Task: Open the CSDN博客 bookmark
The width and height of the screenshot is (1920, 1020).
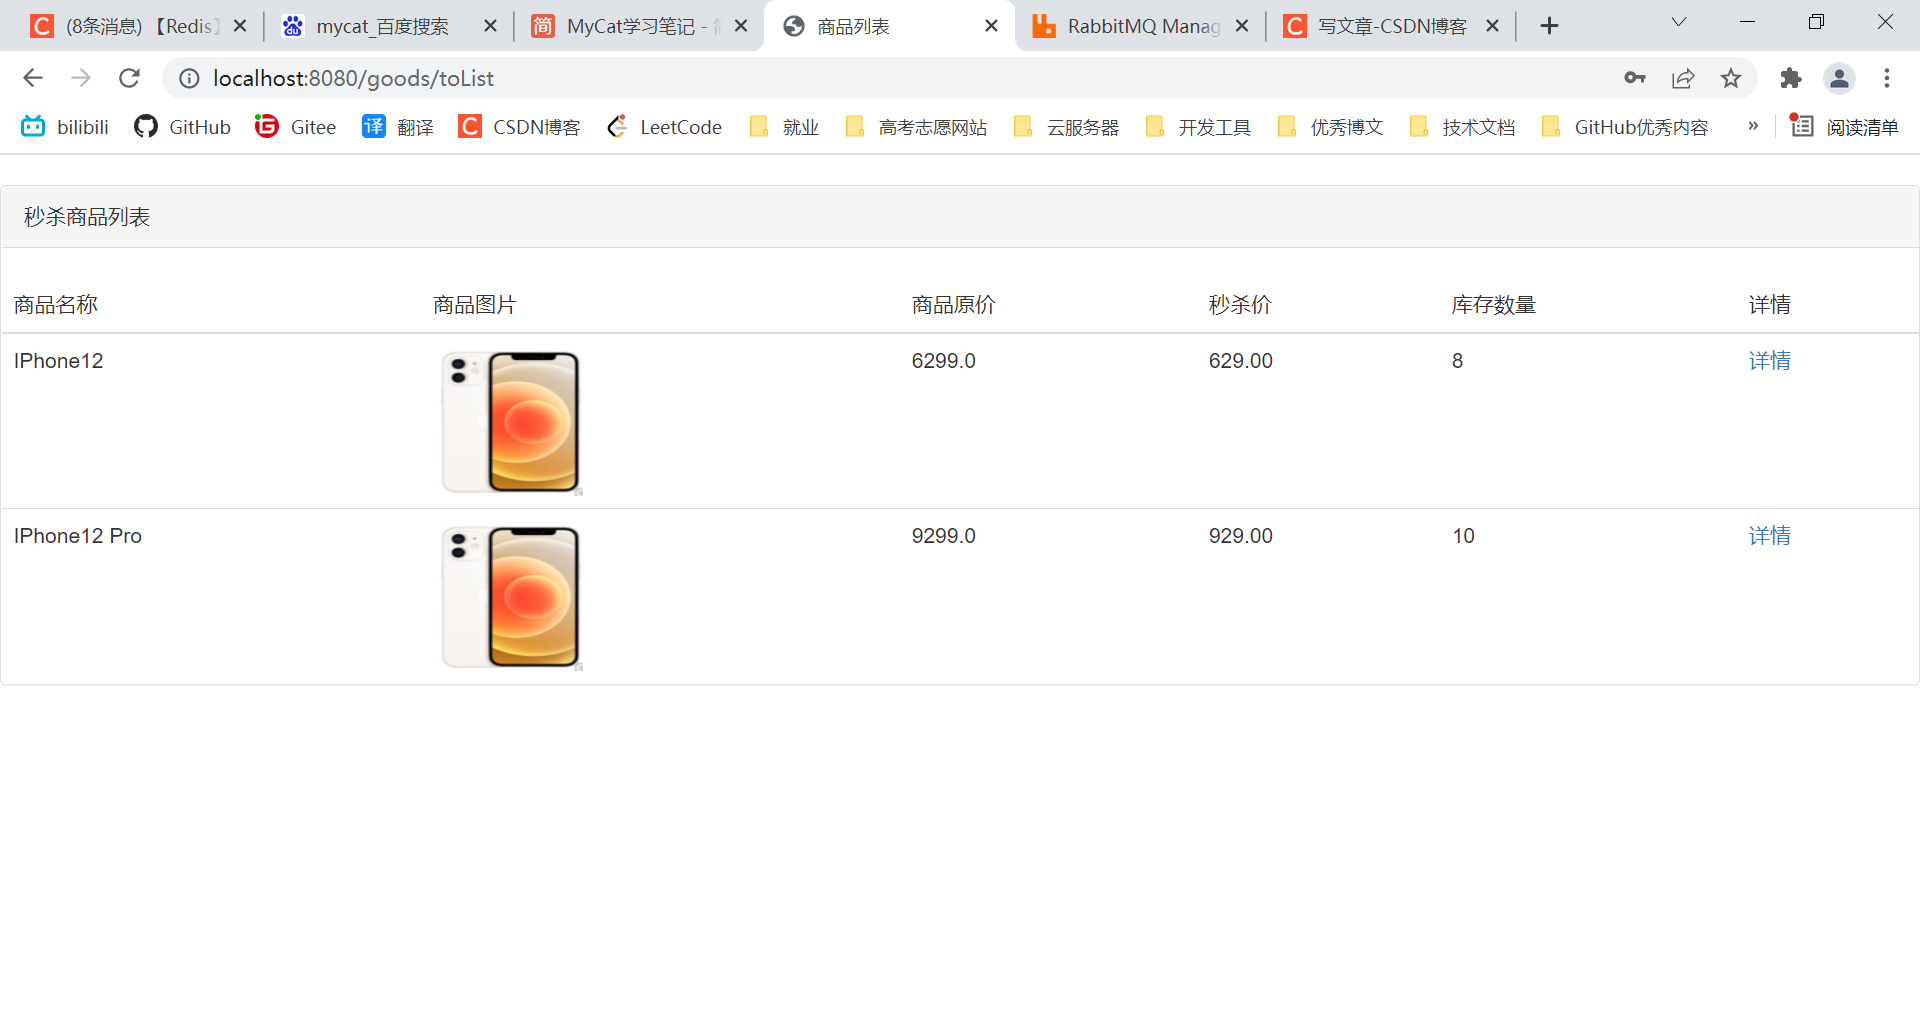Action: click(x=519, y=127)
